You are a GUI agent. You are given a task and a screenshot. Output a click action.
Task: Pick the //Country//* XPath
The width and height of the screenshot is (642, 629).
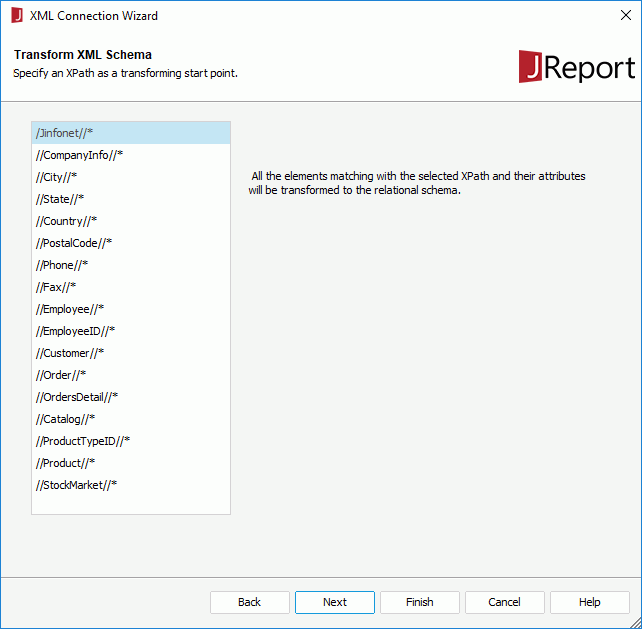131,221
